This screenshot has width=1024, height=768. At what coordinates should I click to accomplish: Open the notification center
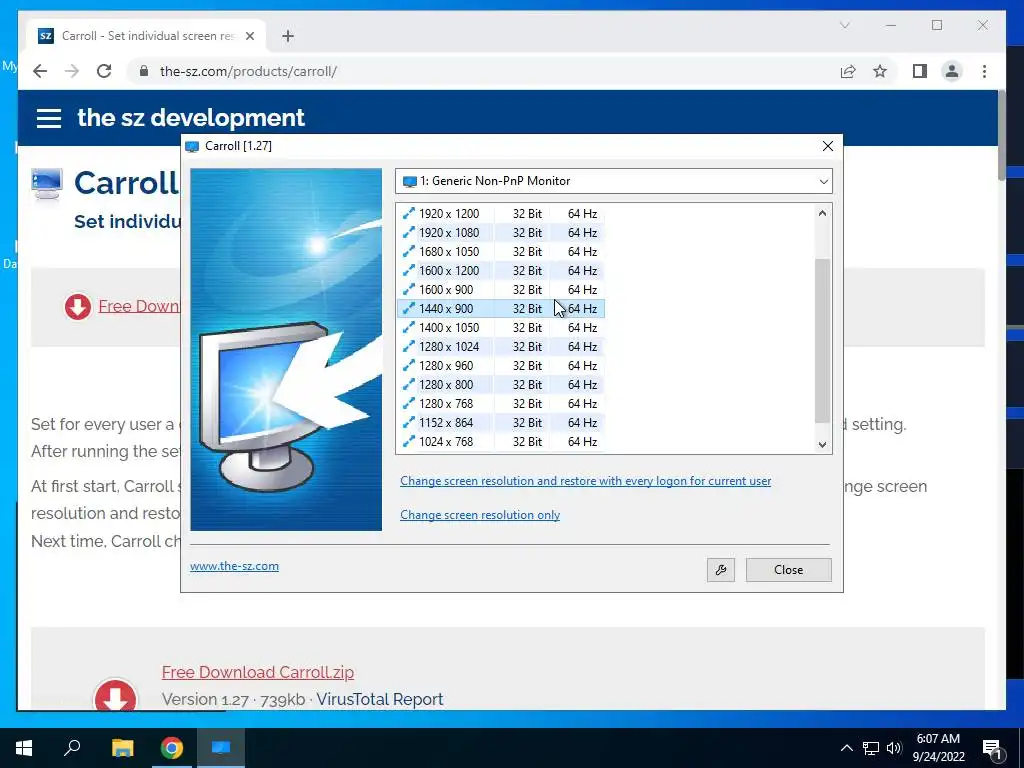pos(992,748)
